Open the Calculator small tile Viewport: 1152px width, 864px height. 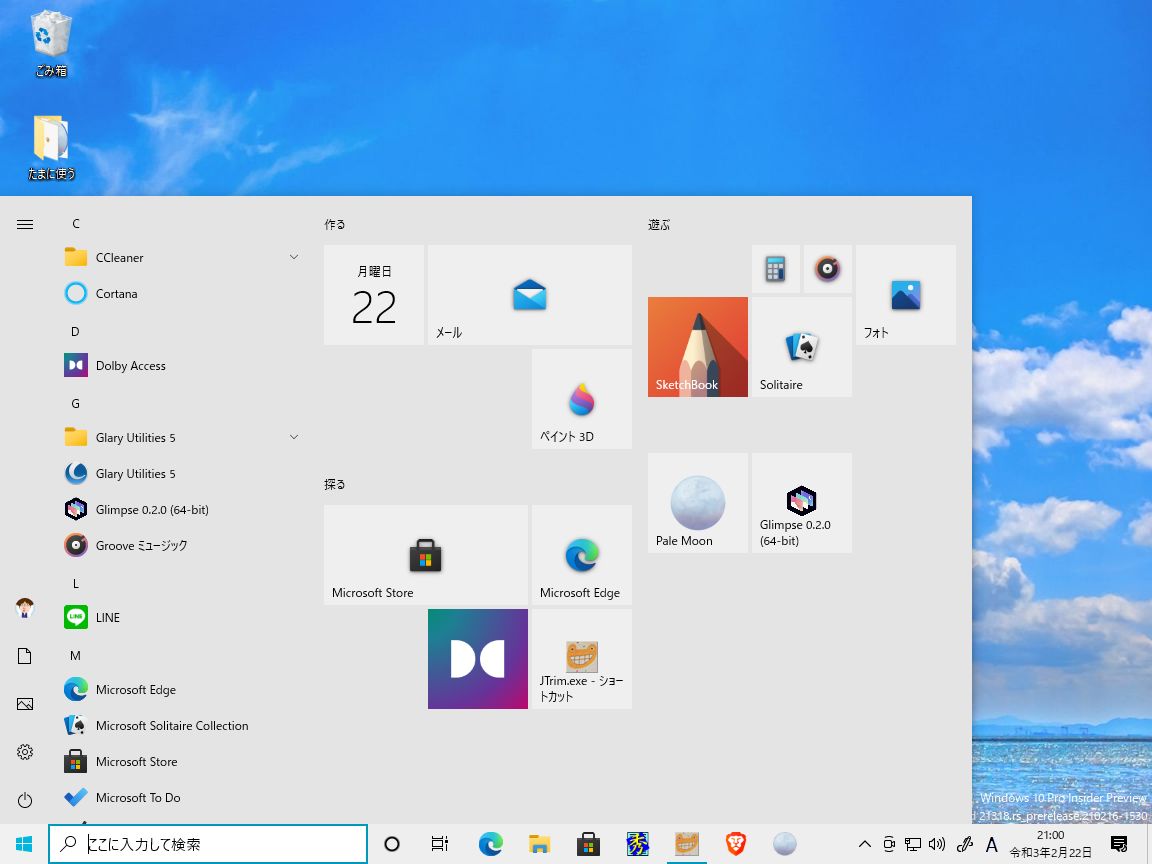point(776,269)
